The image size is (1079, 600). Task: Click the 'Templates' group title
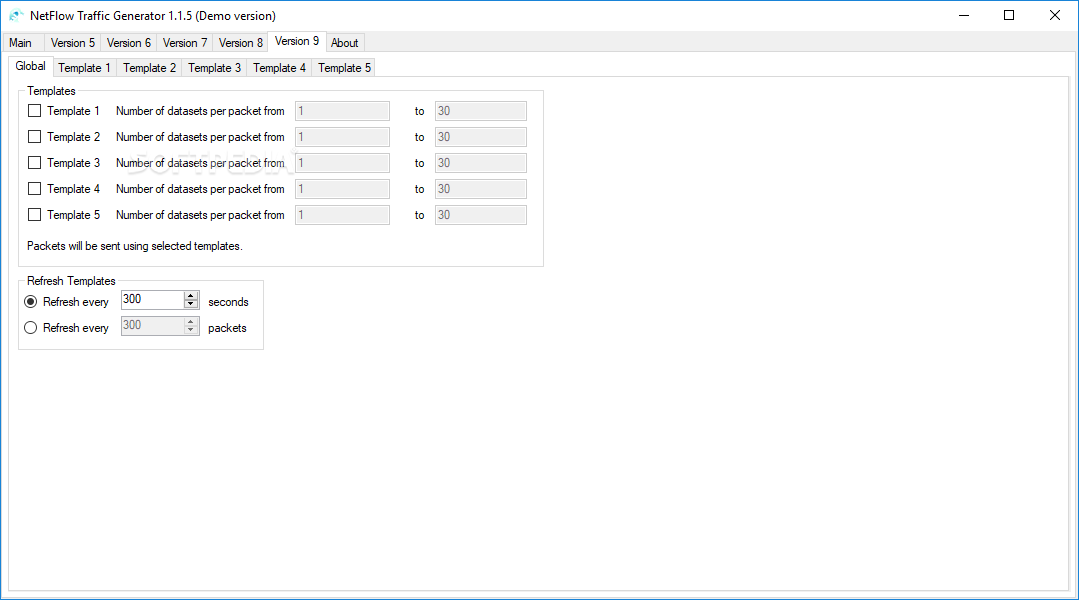52,91
